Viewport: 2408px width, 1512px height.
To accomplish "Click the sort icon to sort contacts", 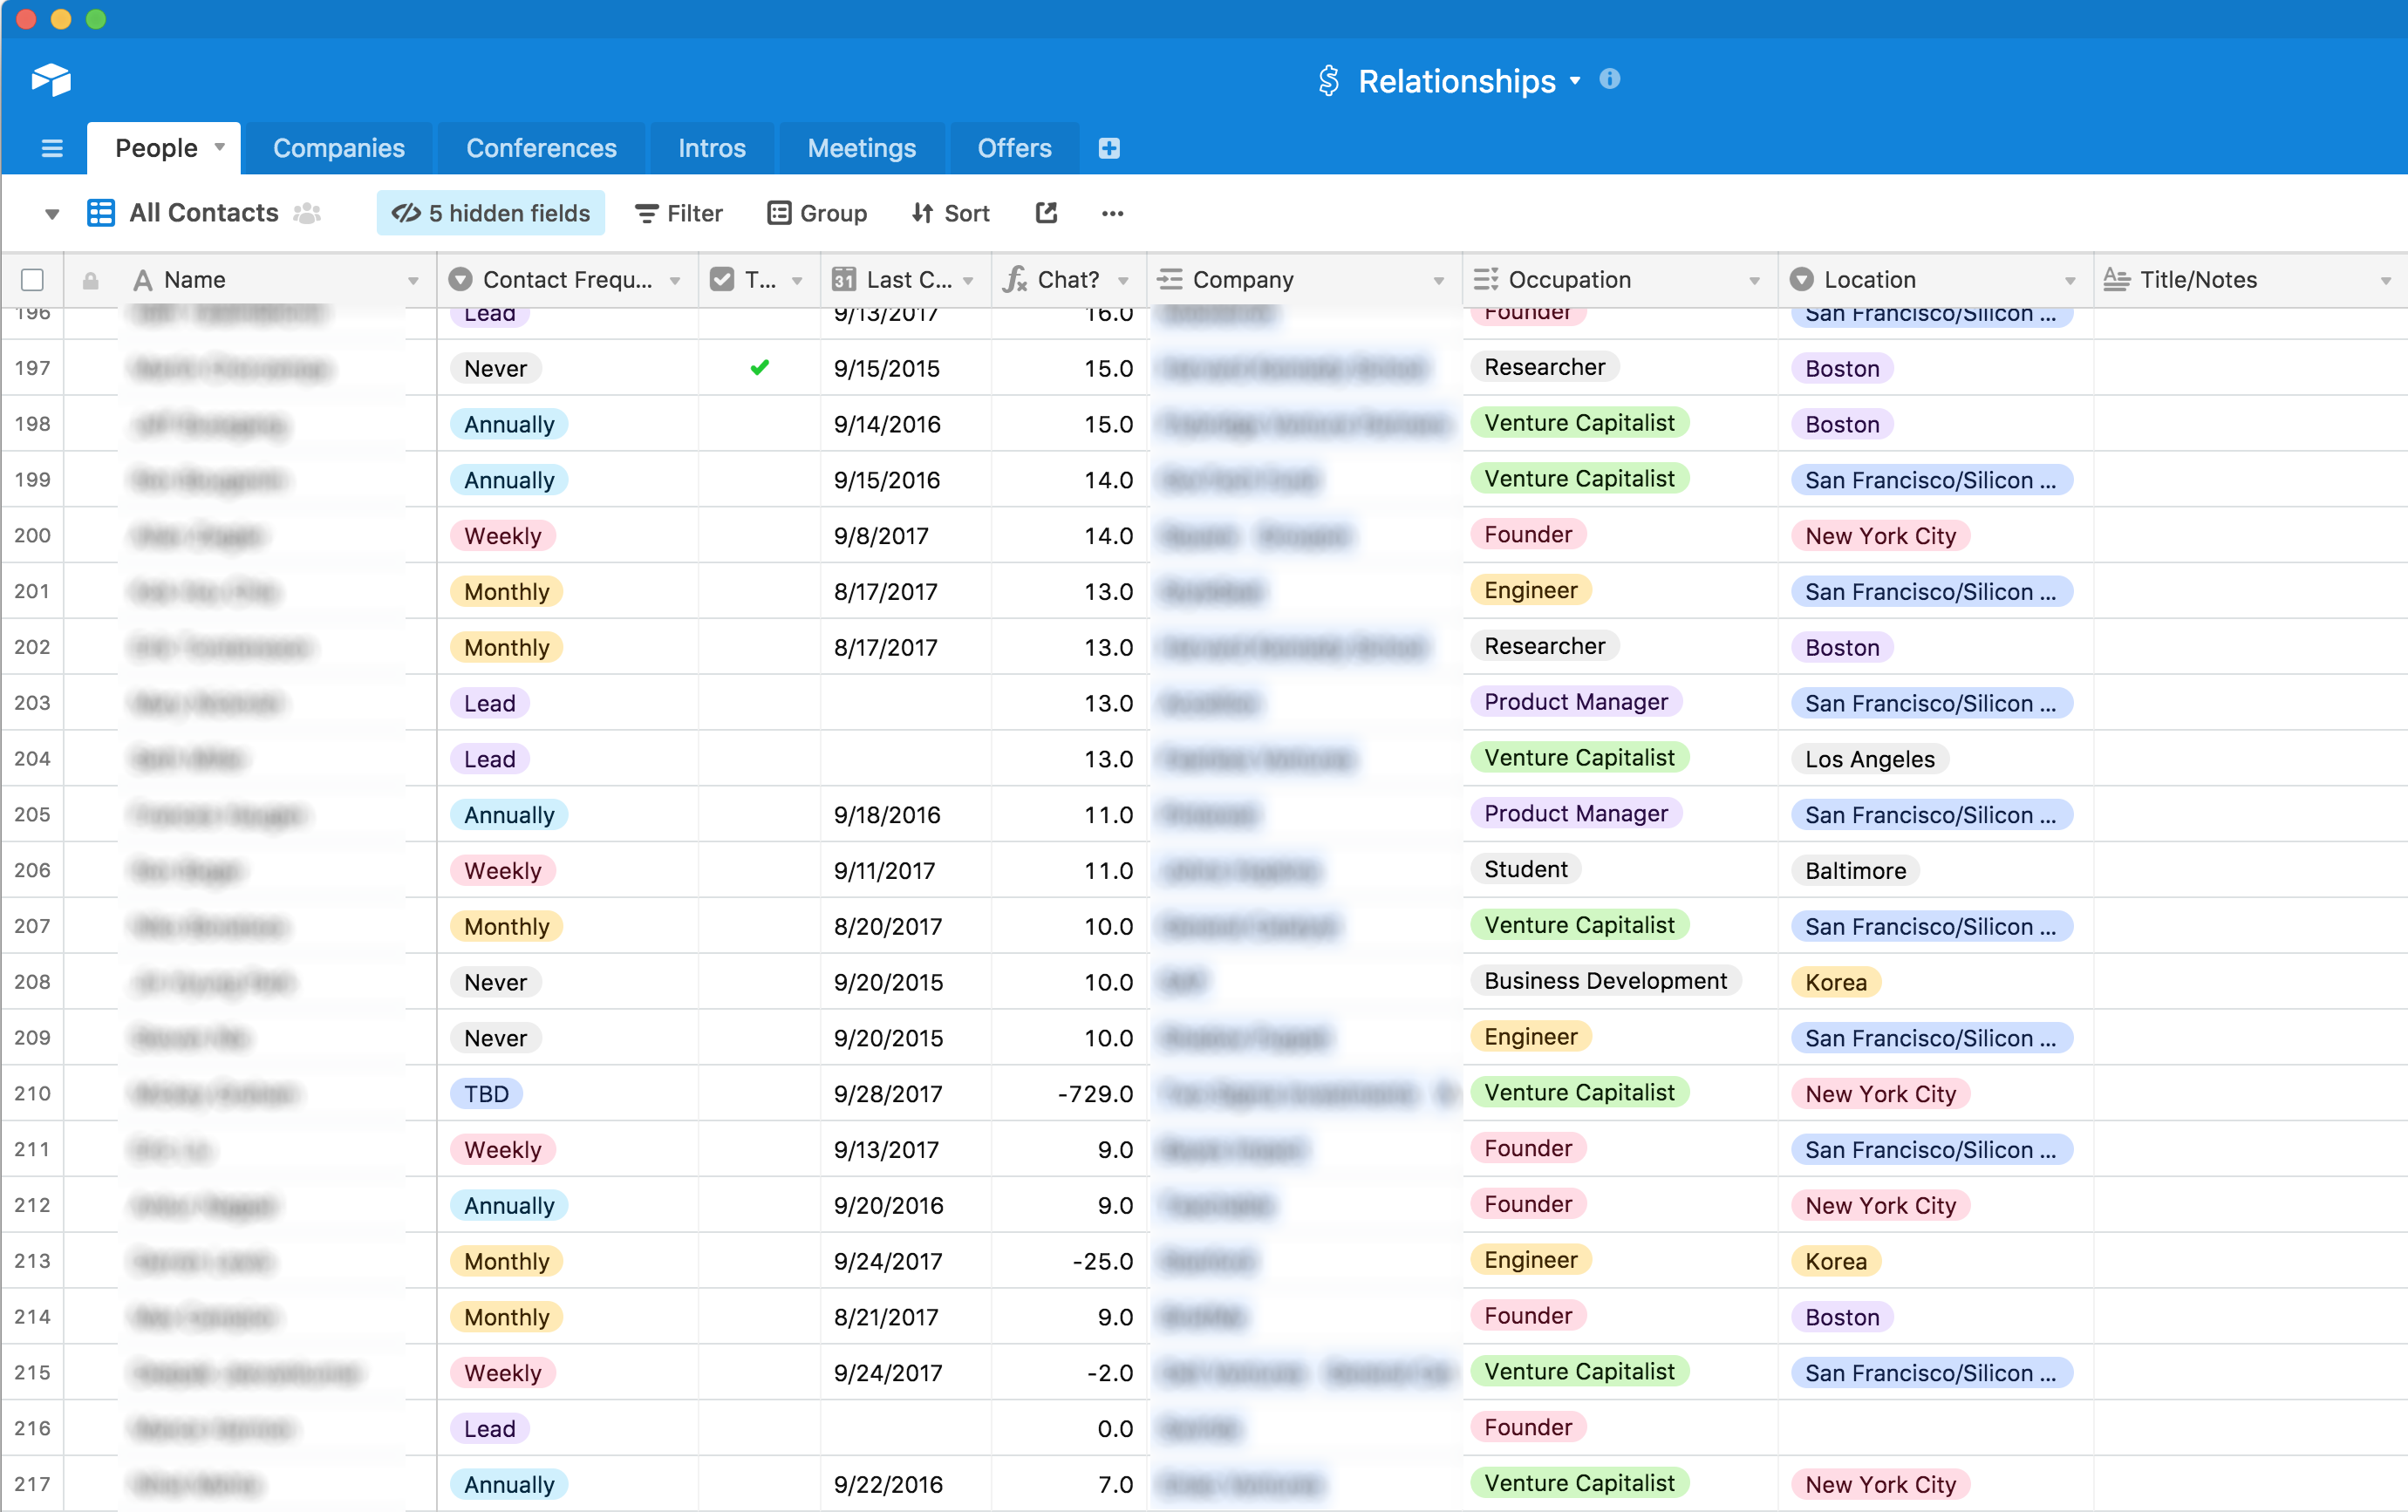I will [952, 213].
